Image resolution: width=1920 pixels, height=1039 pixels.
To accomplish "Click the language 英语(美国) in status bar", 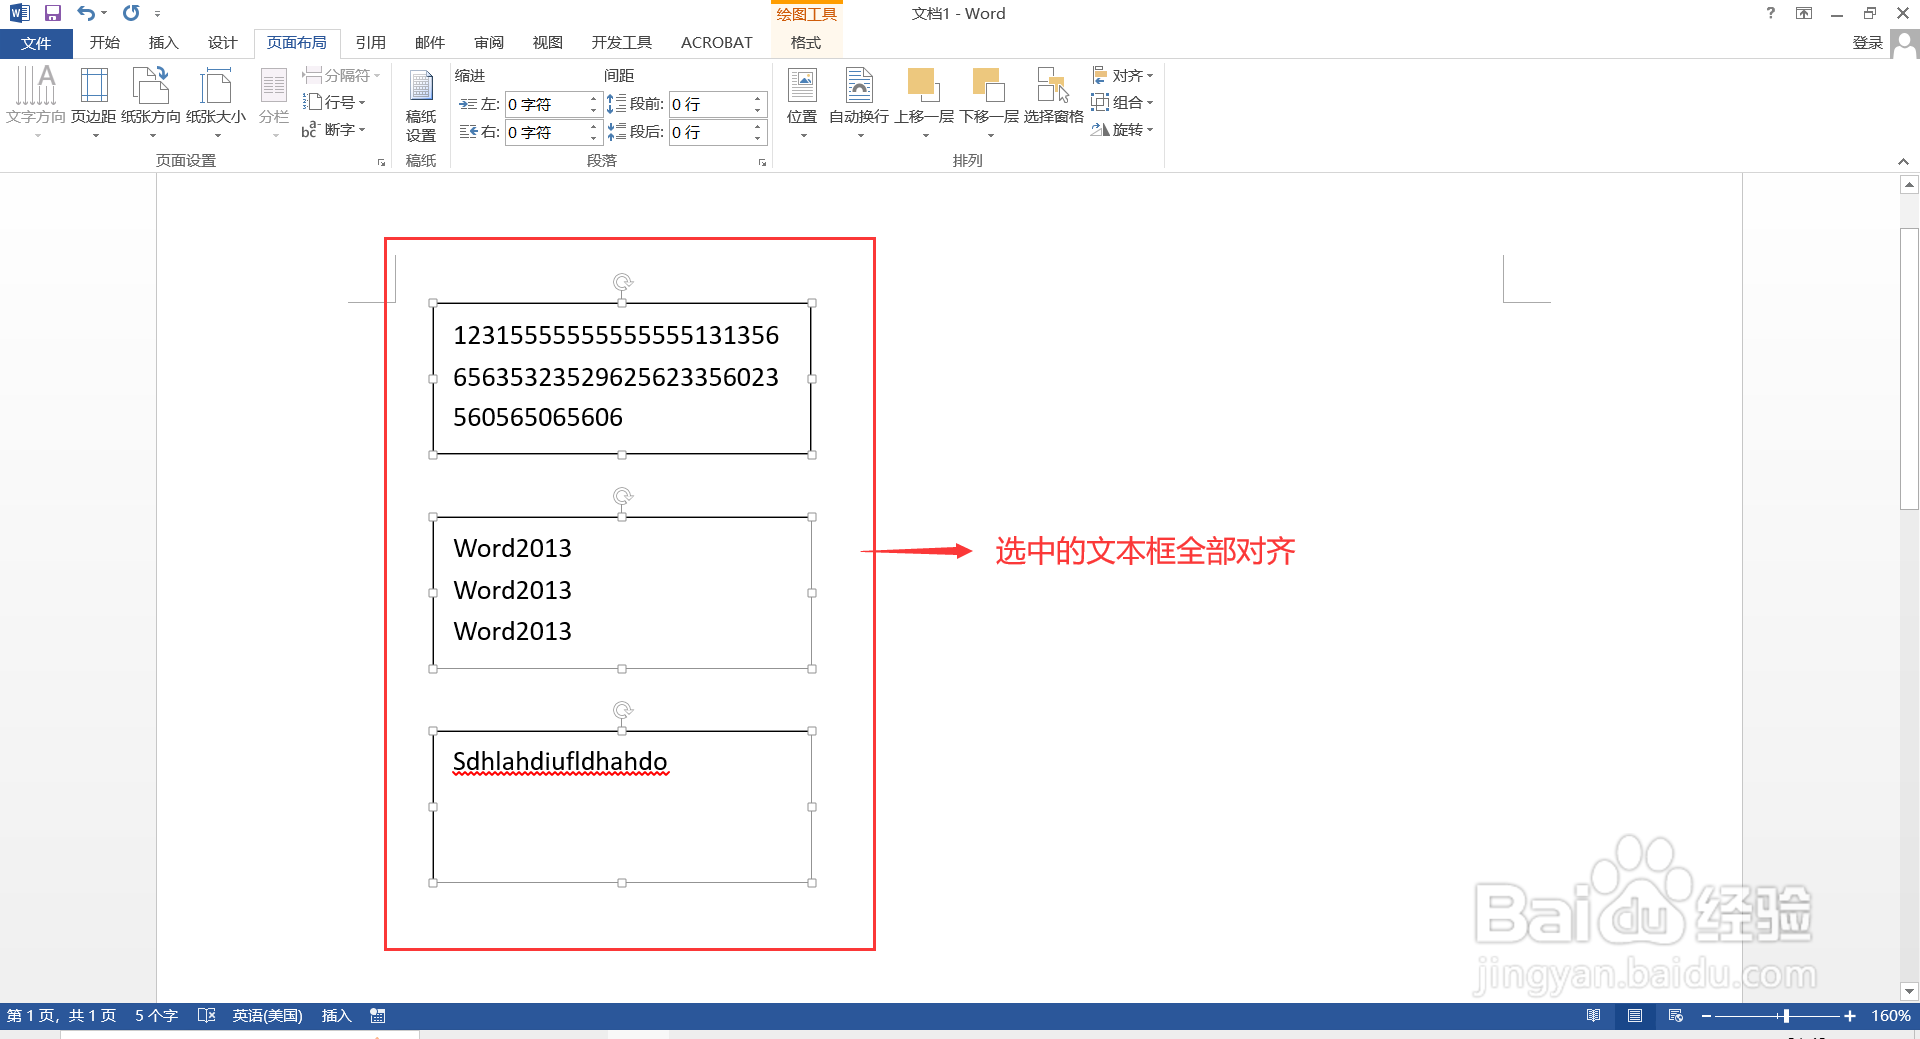I will pyautogui.click(x=268, y=1015).
